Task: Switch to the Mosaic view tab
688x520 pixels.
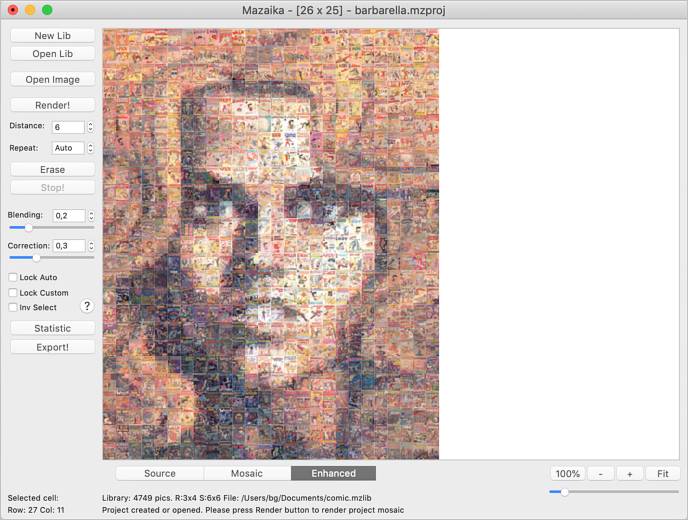Action: click(x=247, y=473)
